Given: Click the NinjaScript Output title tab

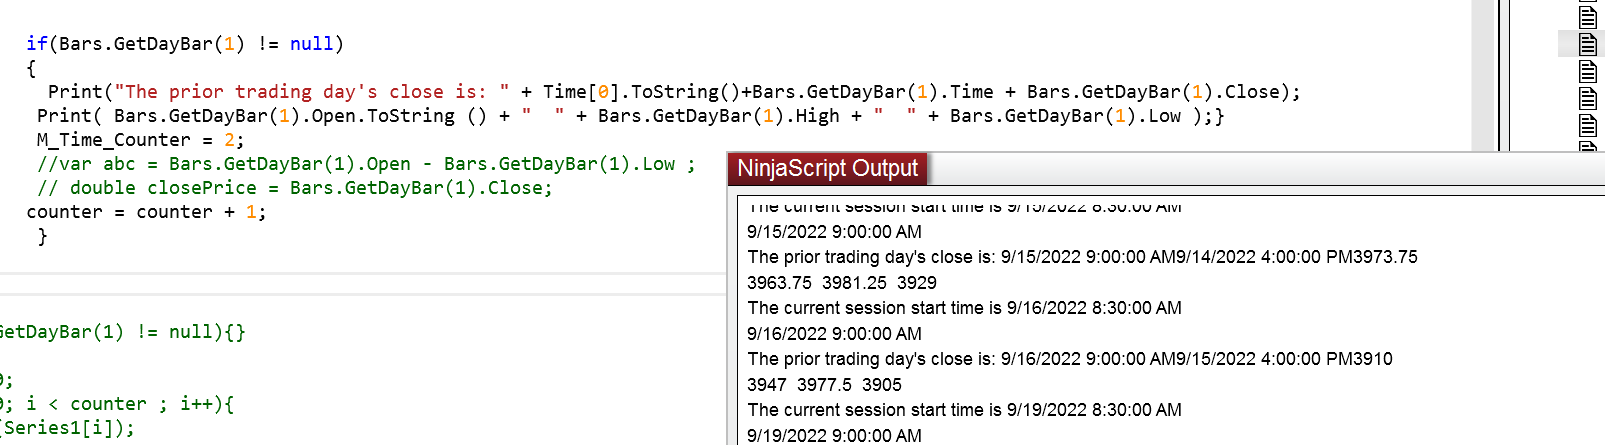Looking at the screenshot, I should point(827,168).
